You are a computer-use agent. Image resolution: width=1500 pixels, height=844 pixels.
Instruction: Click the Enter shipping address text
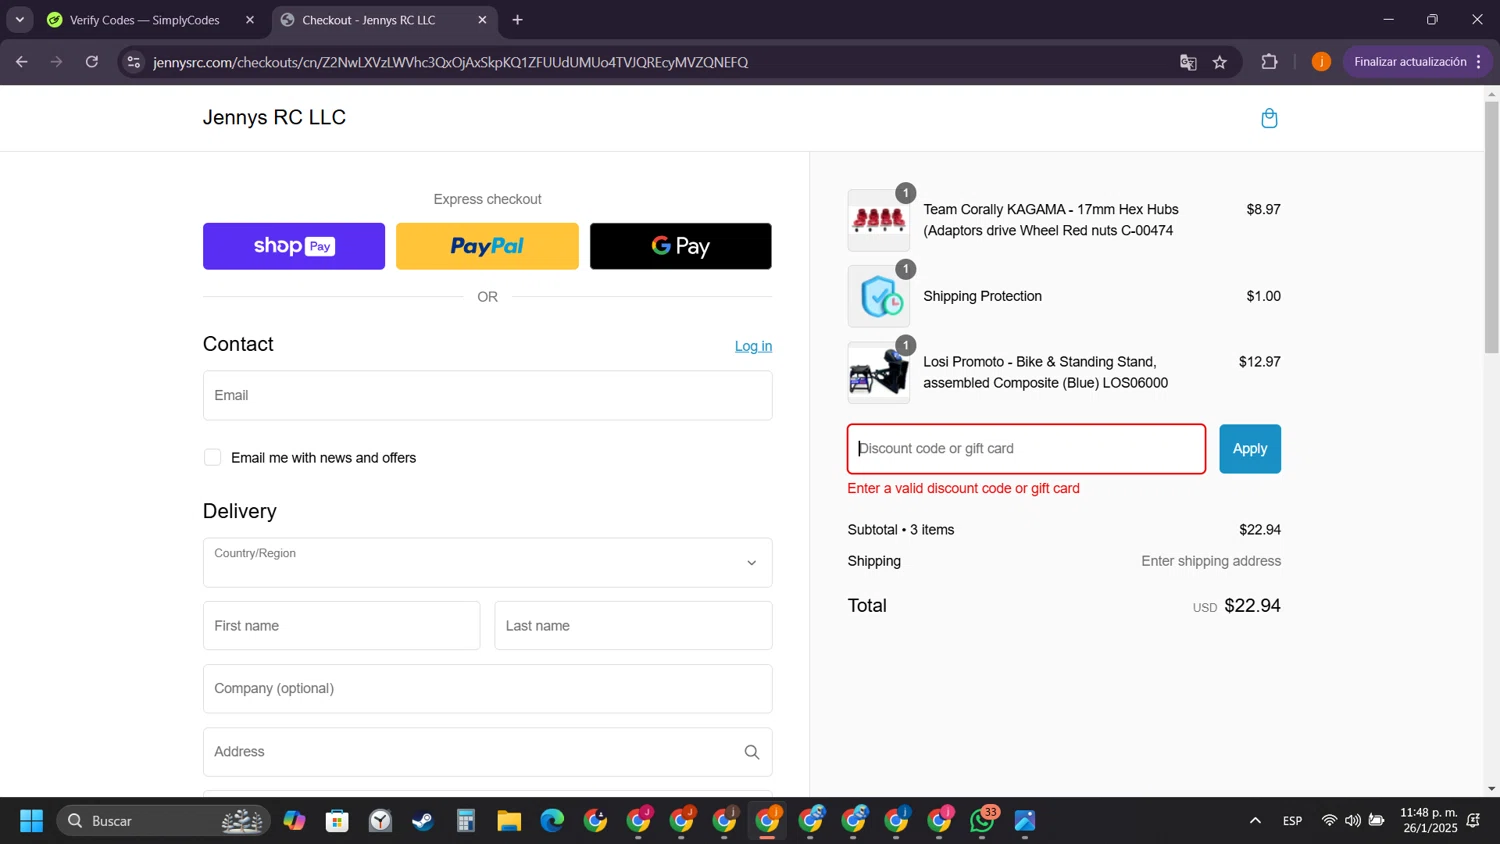coord(1211,561)
